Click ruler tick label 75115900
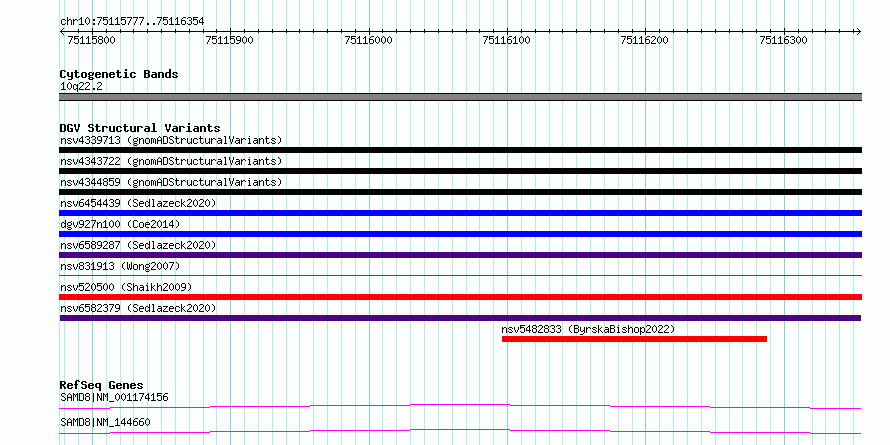890x445 pixels. [230, 40]
